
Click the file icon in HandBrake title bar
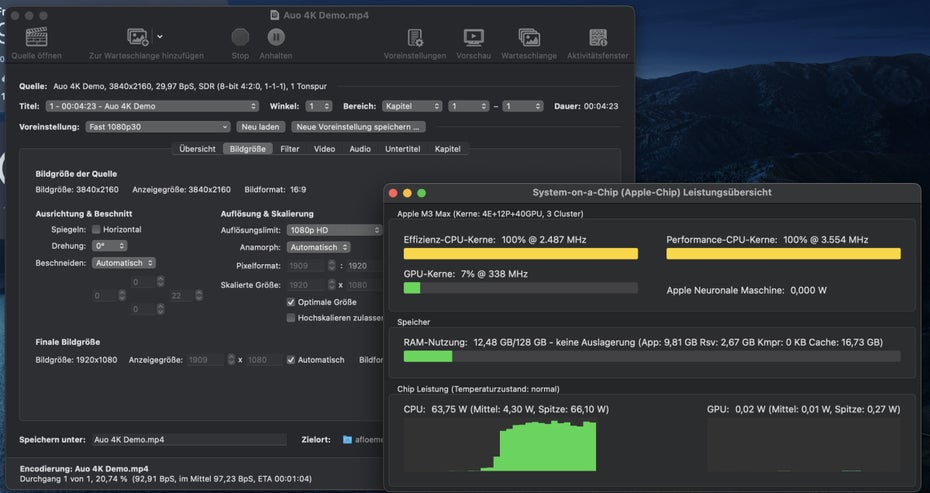click(x=274, y=15)
